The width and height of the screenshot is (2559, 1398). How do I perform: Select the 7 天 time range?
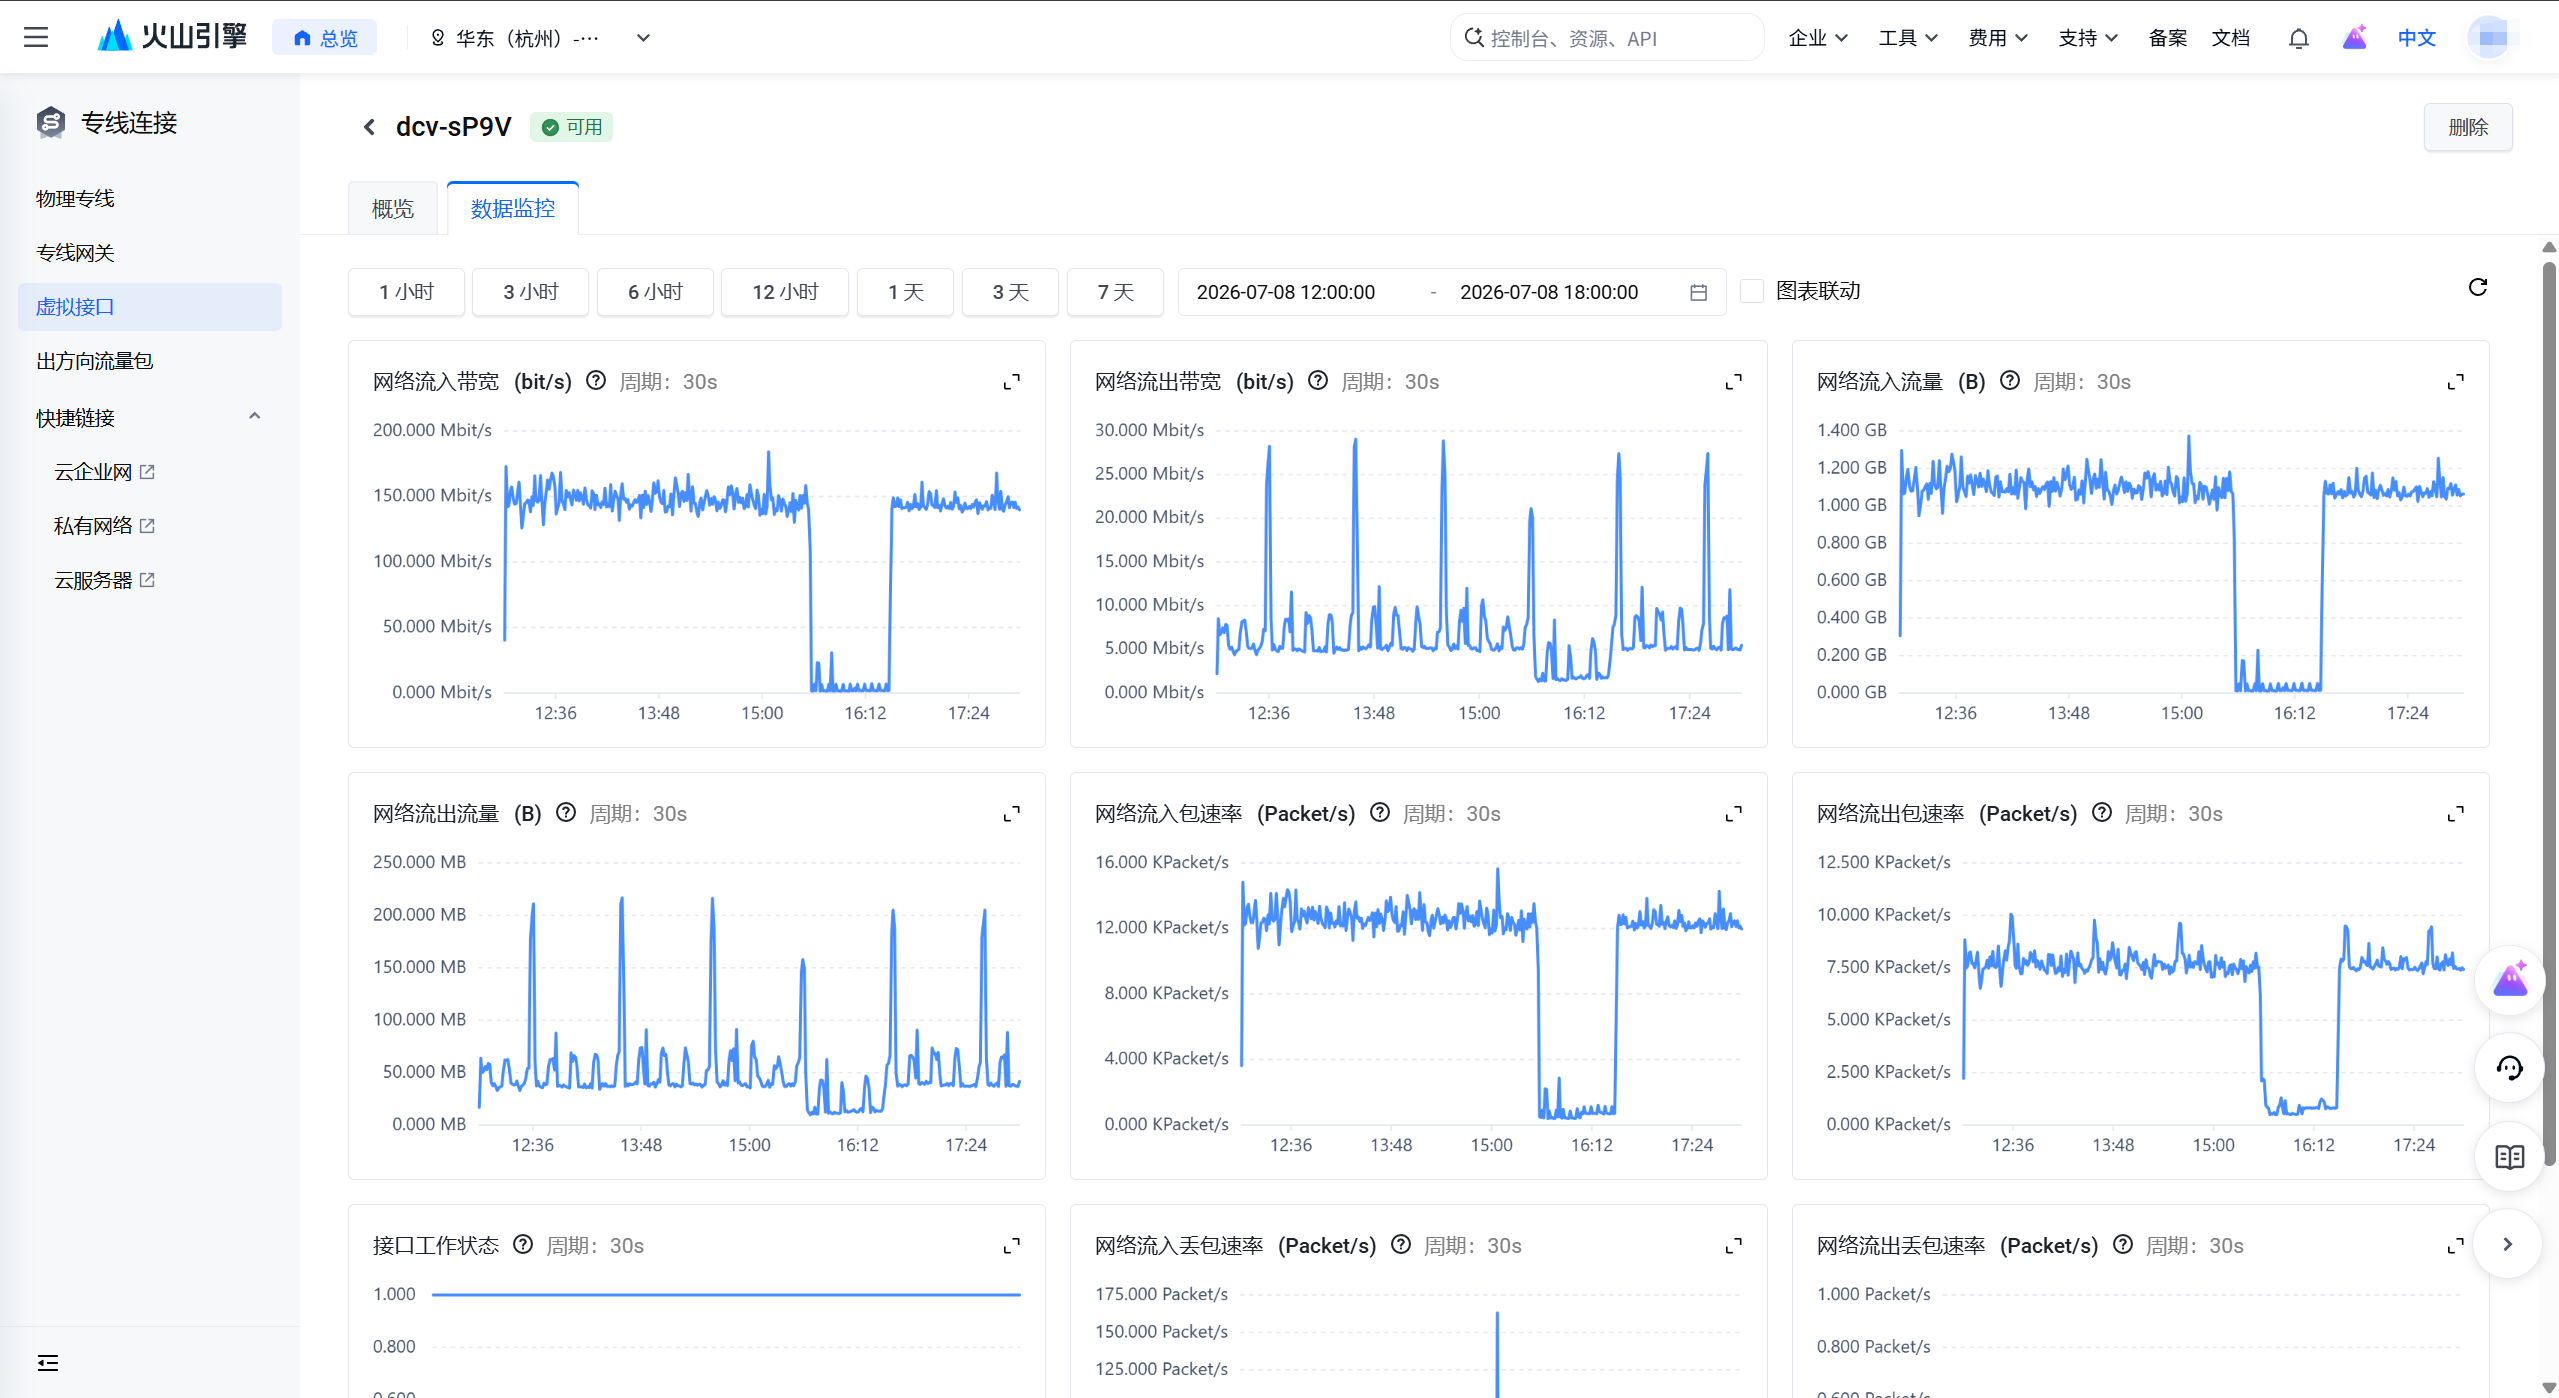click(1115, 292)
